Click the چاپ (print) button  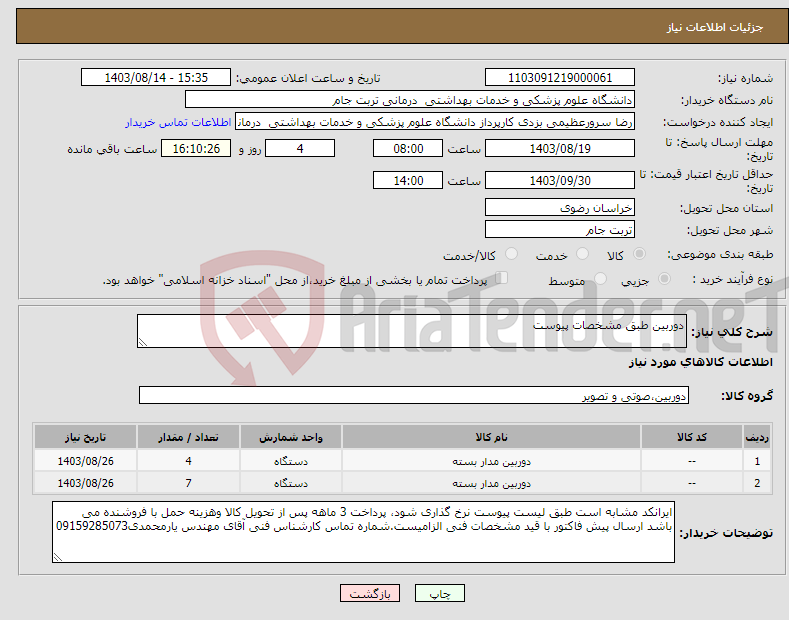tap(439, 594)
